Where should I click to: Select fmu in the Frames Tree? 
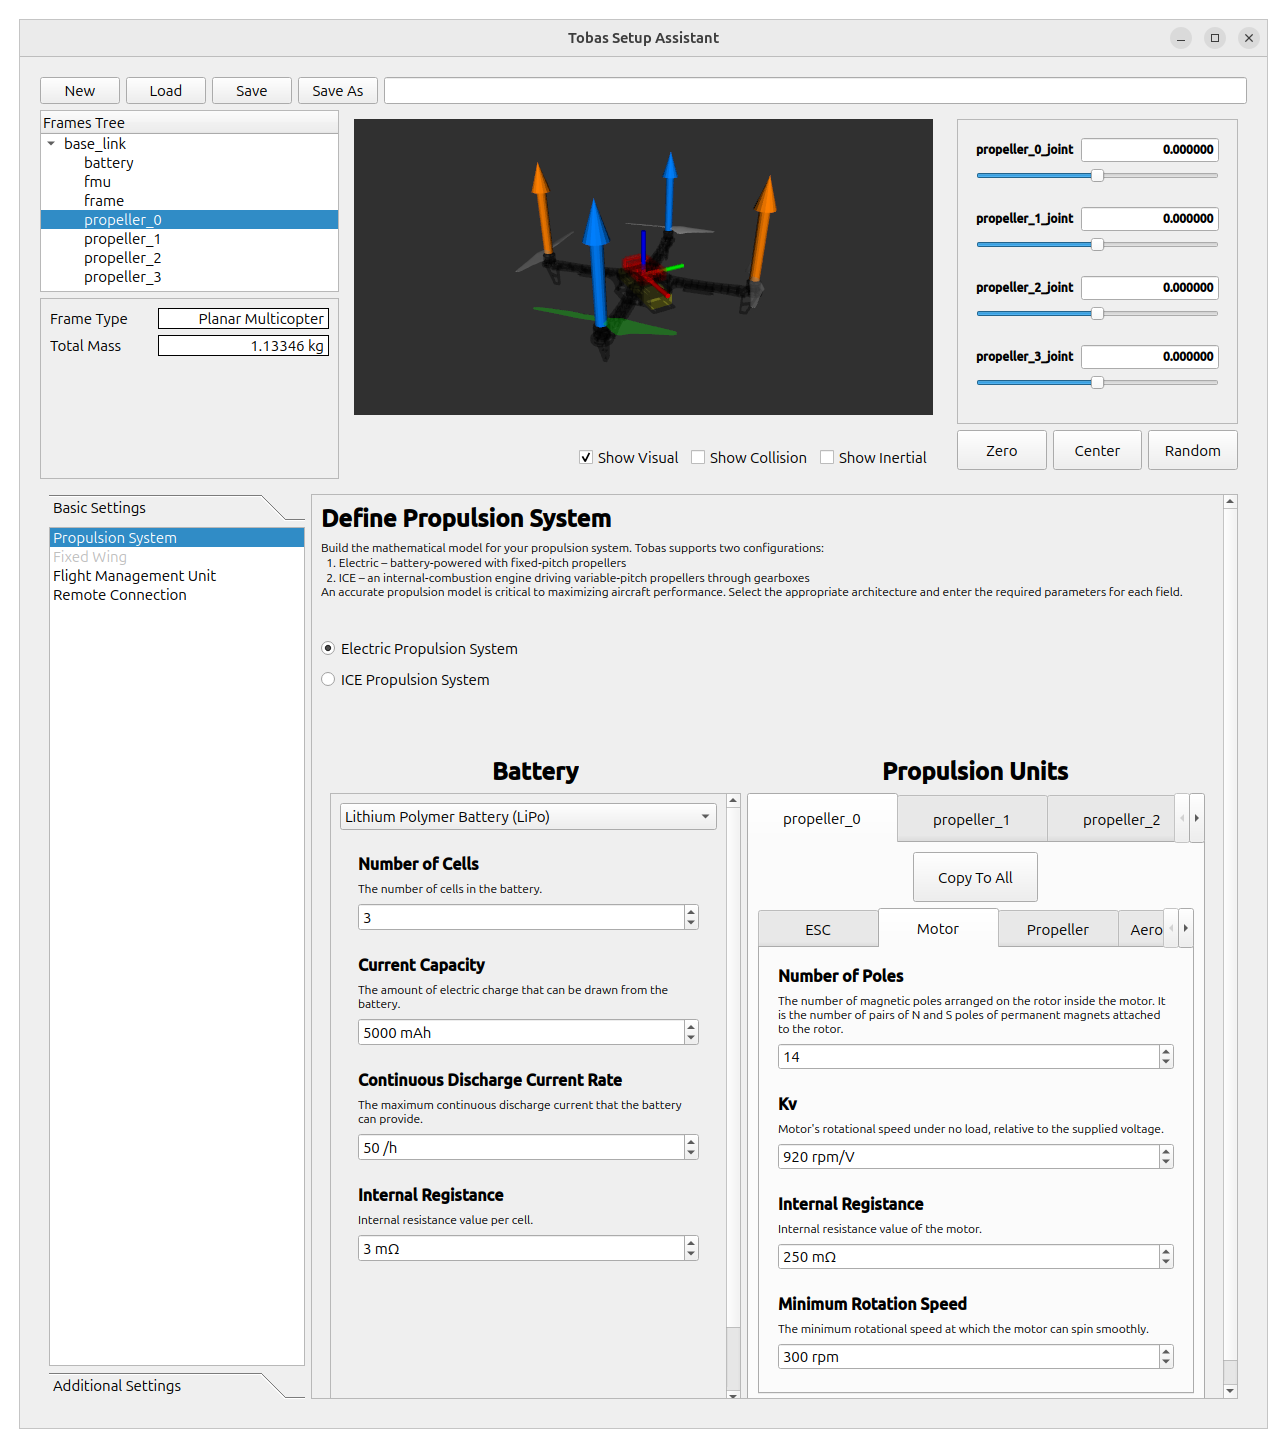(97, 182)
